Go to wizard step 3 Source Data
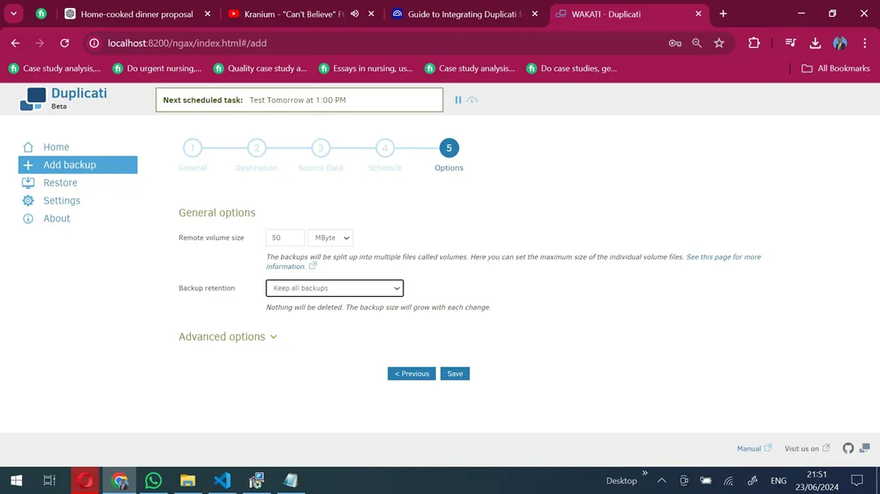 point(320,149)
